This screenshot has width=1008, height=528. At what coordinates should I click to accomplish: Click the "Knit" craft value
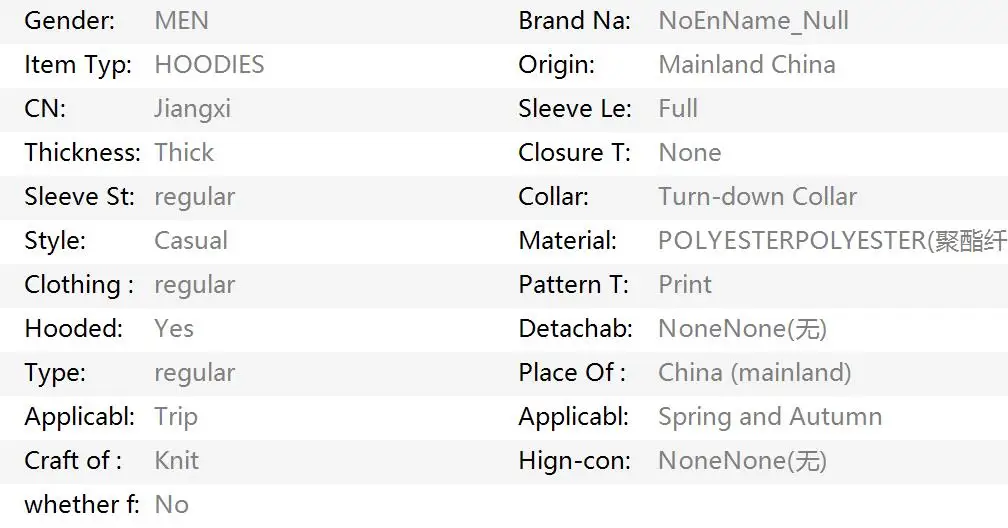tap(176, 461)
